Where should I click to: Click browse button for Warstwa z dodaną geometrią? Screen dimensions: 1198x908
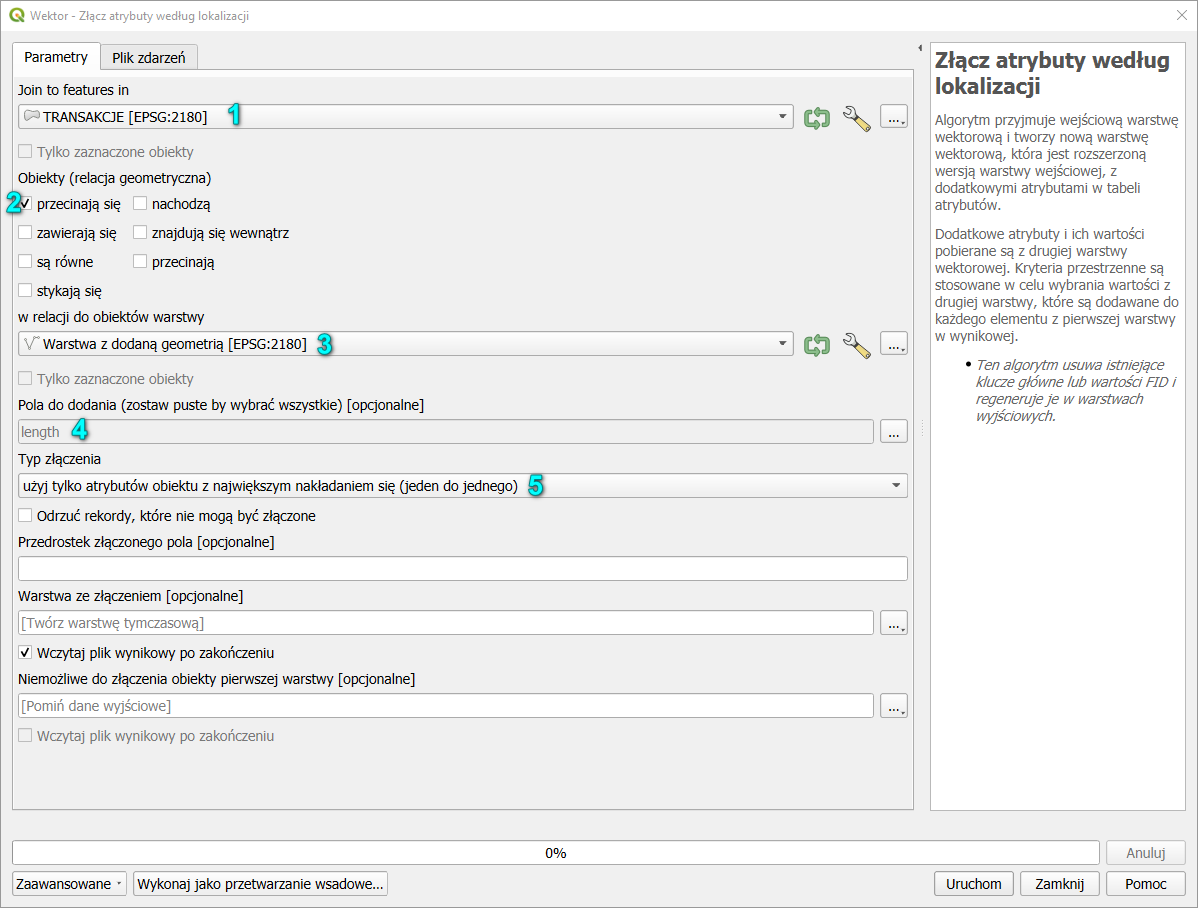click(894, 345)
